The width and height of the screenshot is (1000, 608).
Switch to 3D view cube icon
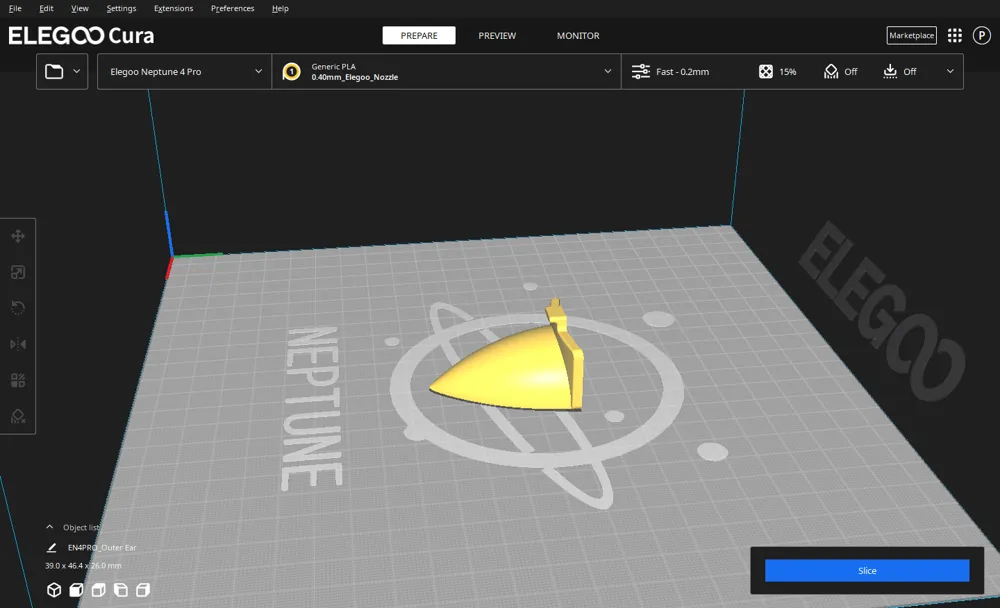tap(54, 590)
